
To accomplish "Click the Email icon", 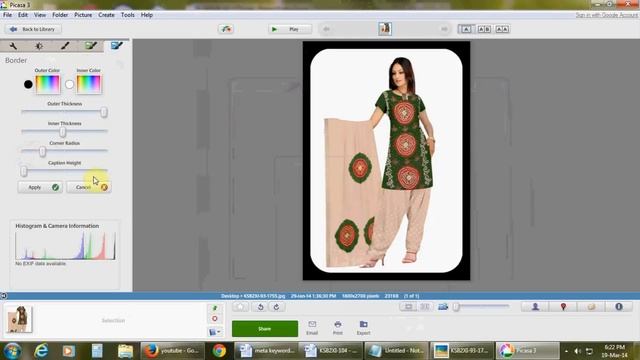I will pos(312,327).
